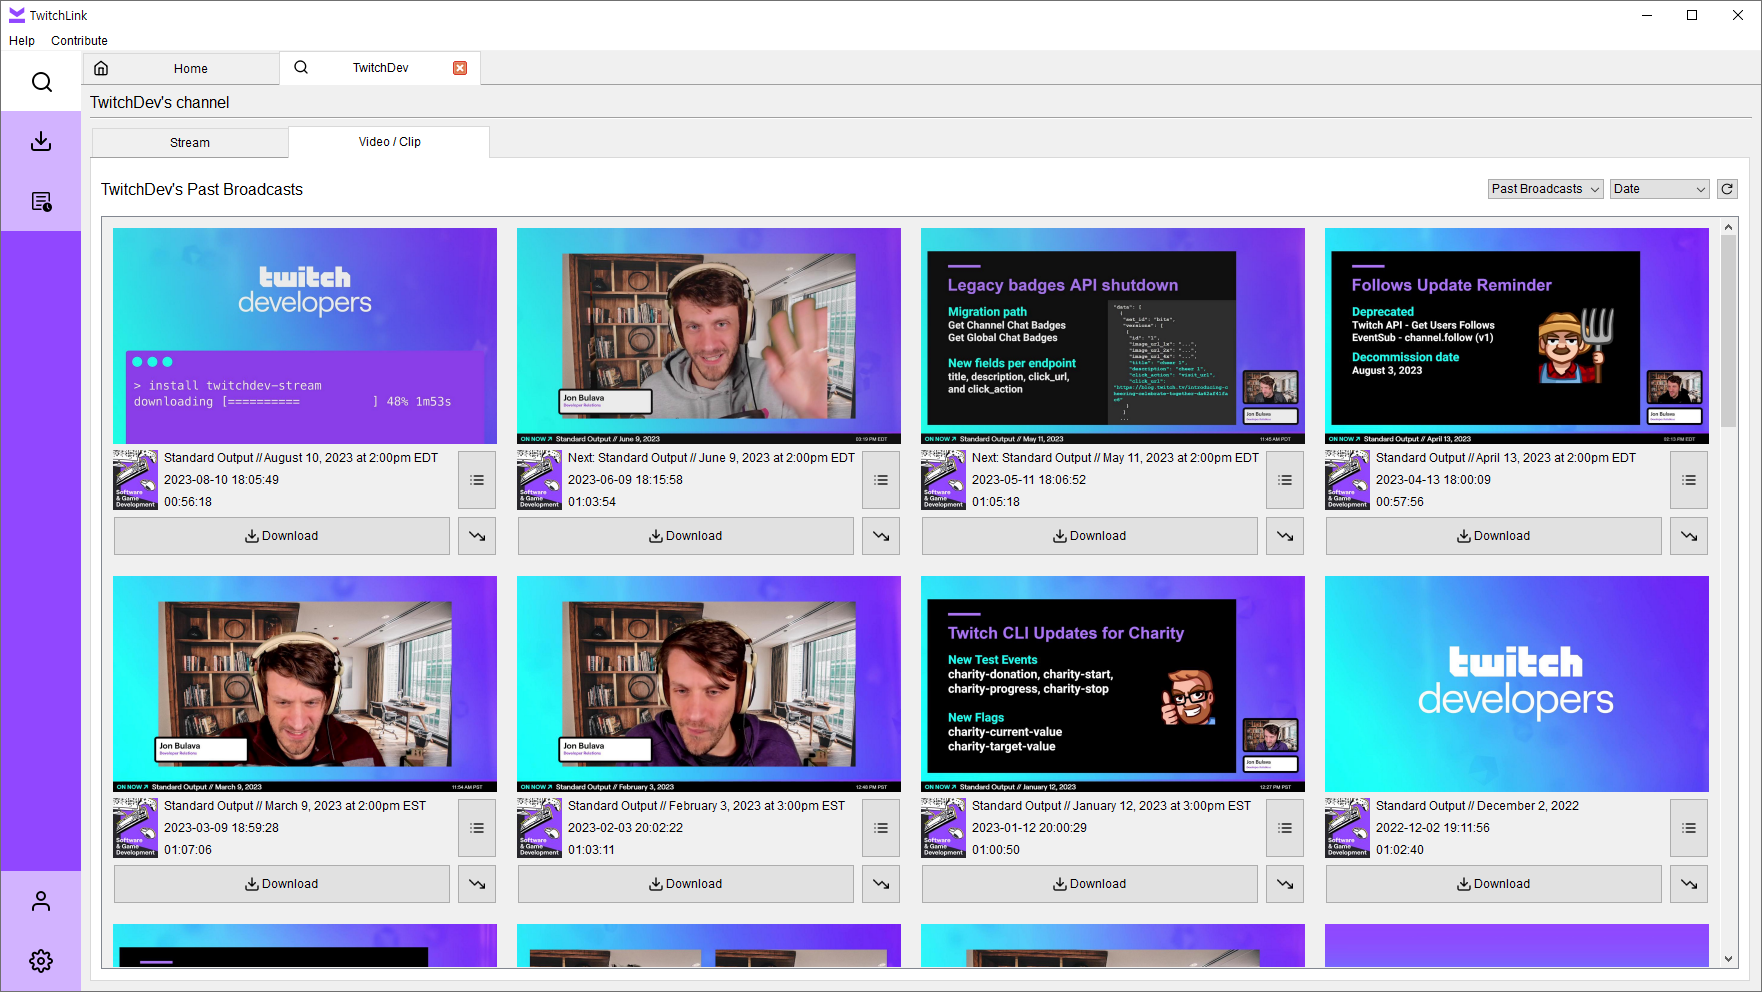Expand the Past Broadcasts type dropdown
Image resolution: width=1762 pixels, height=992 pixels.
pos(1546,189)
